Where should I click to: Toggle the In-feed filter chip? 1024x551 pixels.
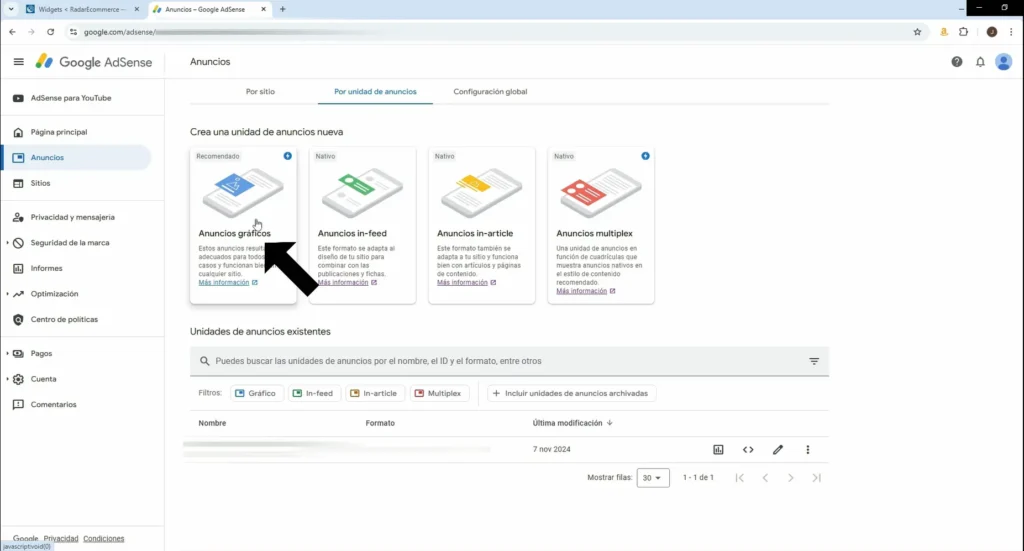[x=313, y=393]
